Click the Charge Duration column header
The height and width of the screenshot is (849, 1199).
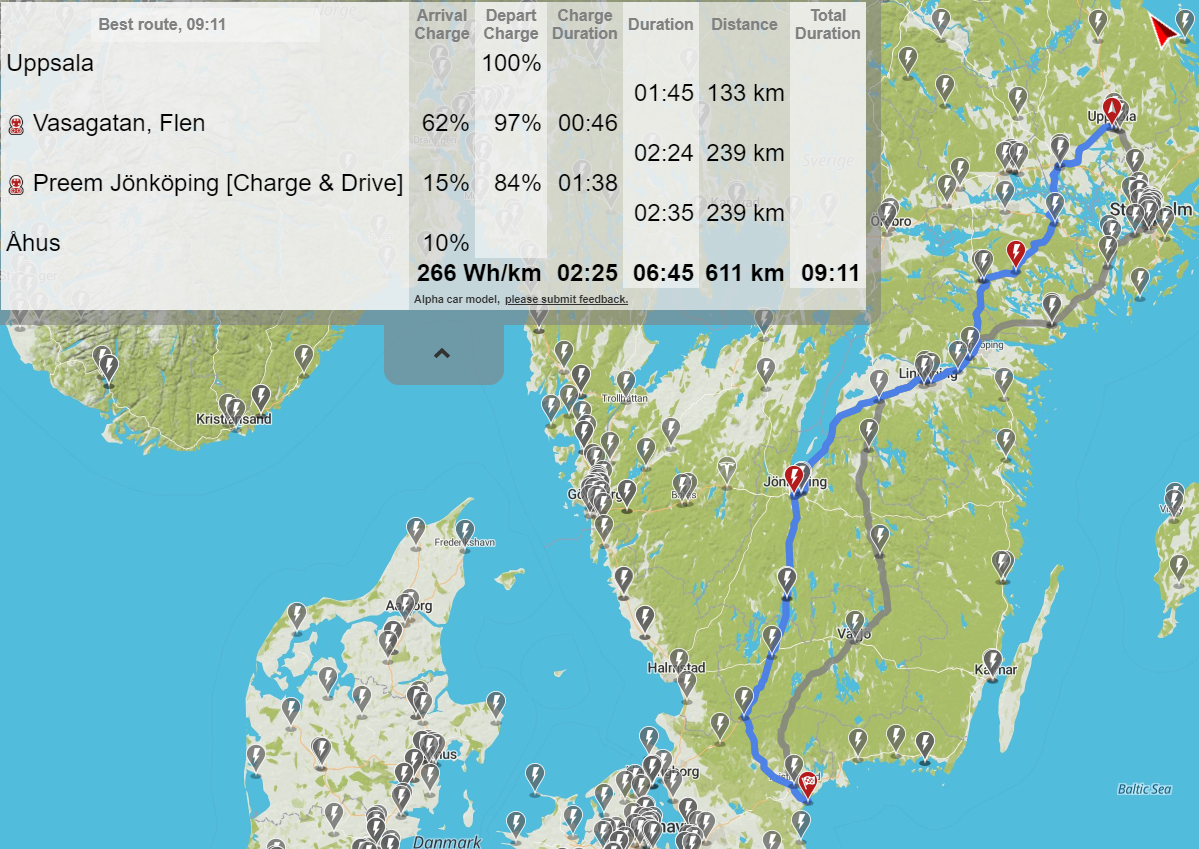(585, 24)
